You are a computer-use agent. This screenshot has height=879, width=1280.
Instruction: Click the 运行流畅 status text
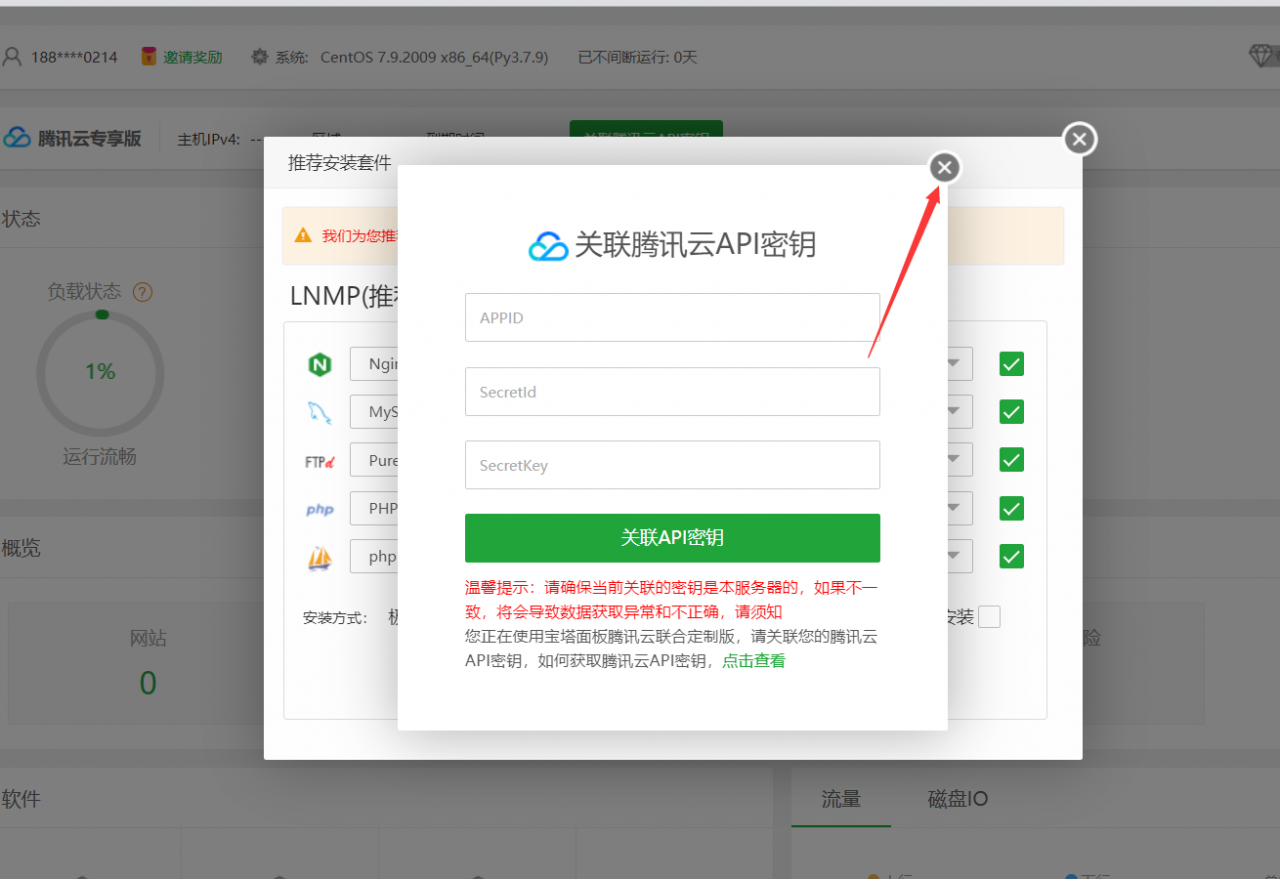tap(100, 457)
